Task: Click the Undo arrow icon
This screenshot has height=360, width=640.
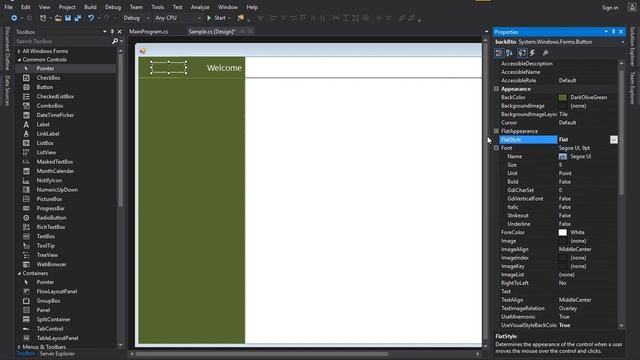Action: [x=91, y=18]
